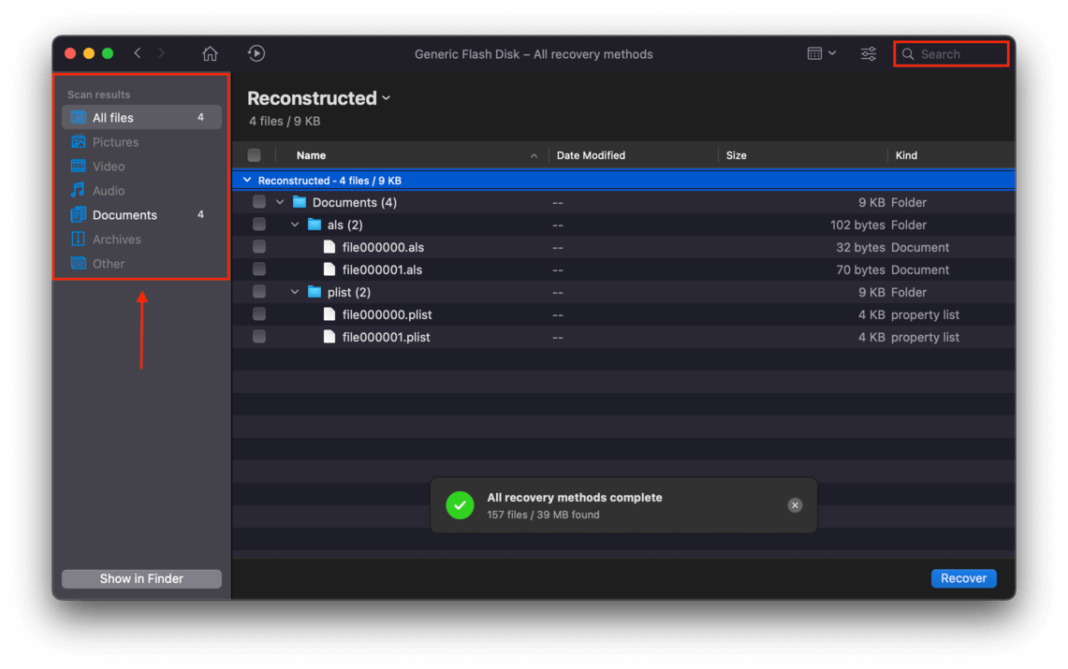Collapse the als folder
The image size is (1068, 669).
(x=294, y=224)
